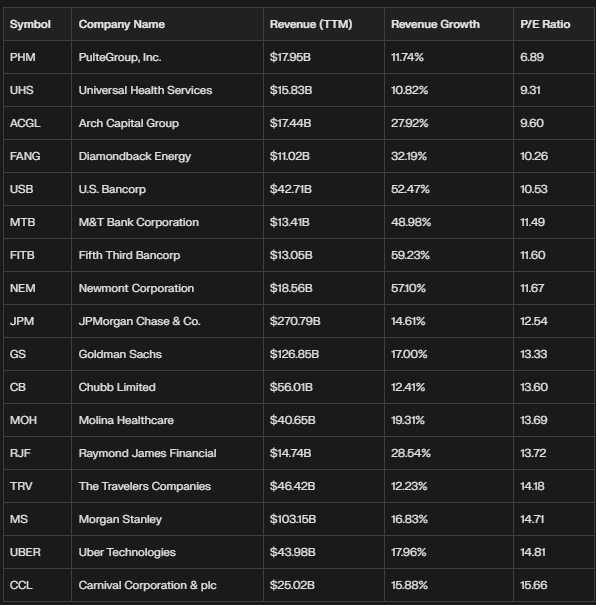This screenshot has width=596, height=605.
Task: Click the Revenue (TTM) column header
Action: (x=311, y=24)
